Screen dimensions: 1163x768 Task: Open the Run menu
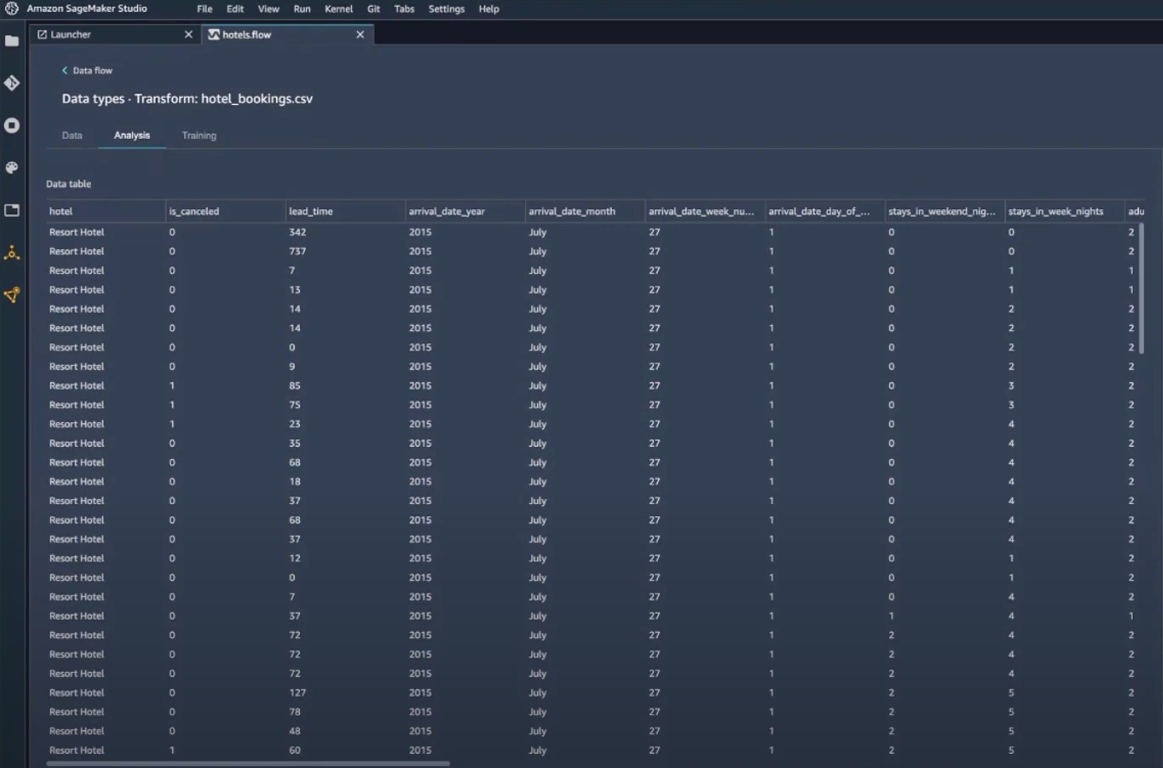(x=302, y=9)
